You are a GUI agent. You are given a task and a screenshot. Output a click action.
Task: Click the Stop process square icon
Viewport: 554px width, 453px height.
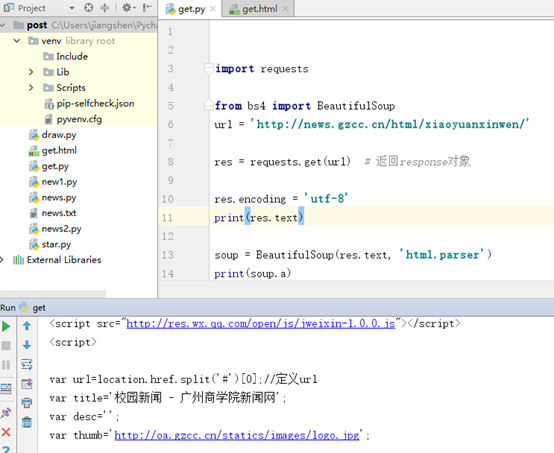pos(6,346)
